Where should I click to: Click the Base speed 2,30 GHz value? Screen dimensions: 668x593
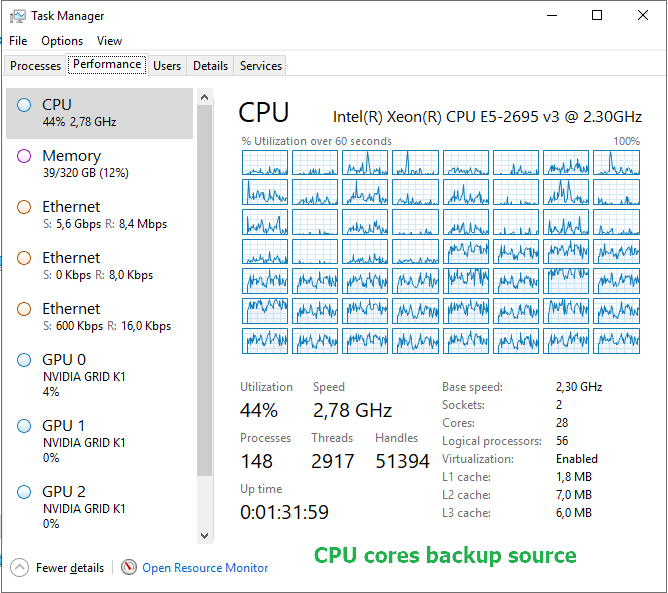(x=579, y=387)
